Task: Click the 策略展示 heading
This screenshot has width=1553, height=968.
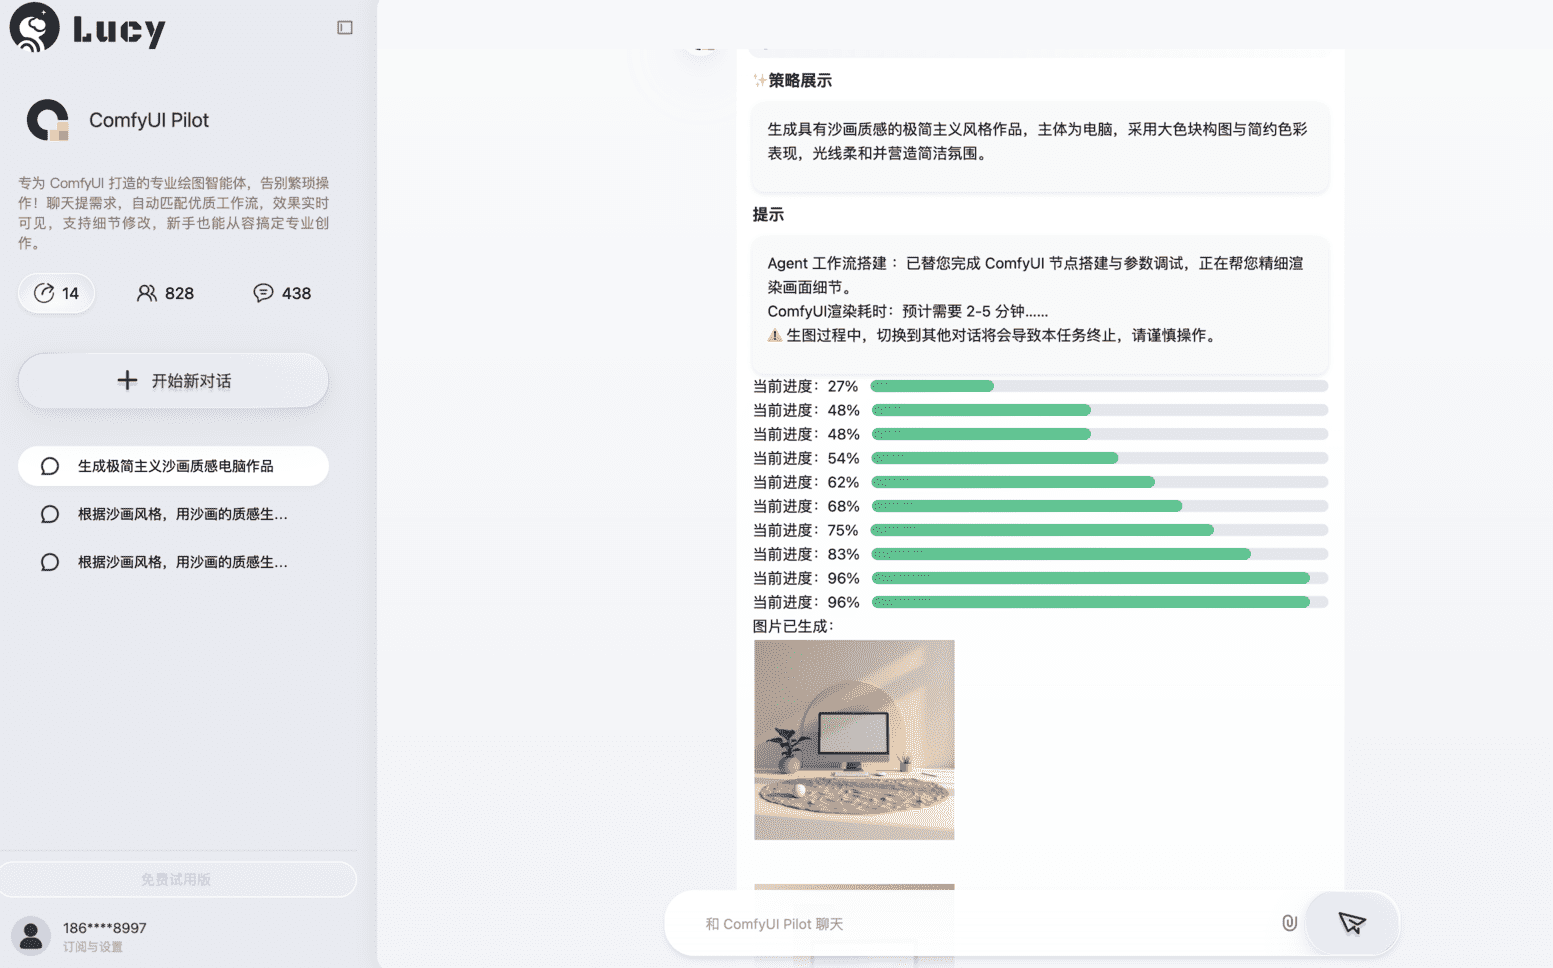Action: click(x=800, y=81)
